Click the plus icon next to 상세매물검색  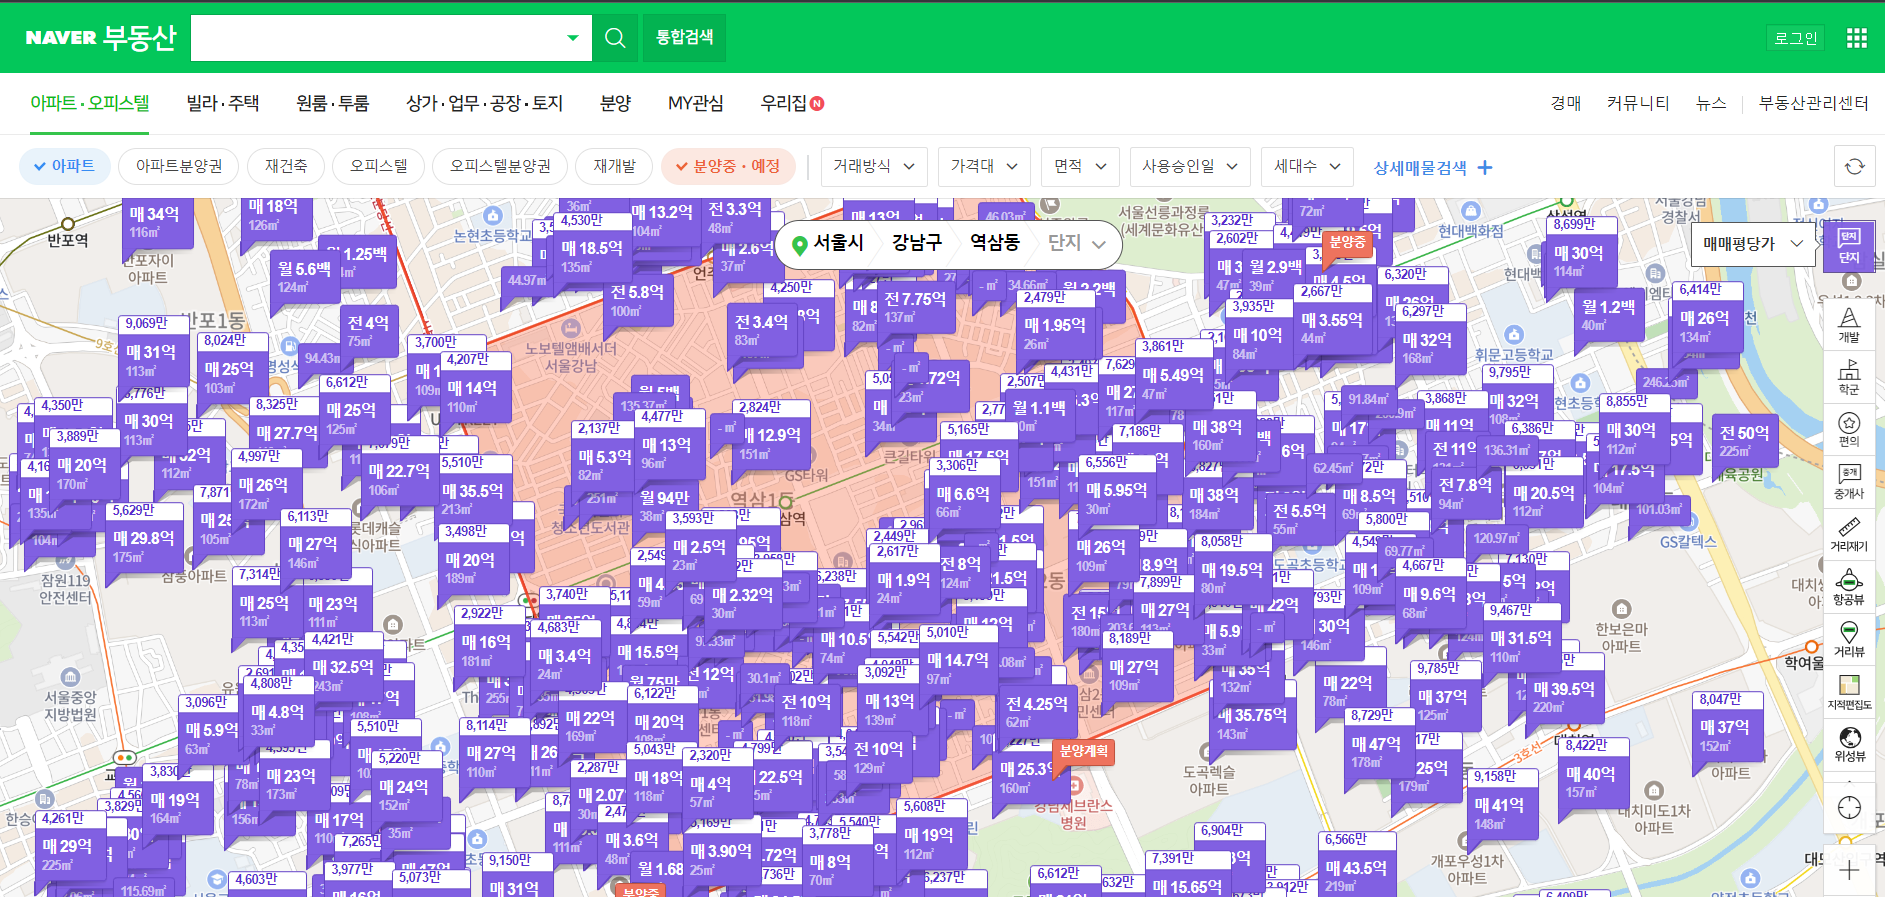[x=1485, y=168]
